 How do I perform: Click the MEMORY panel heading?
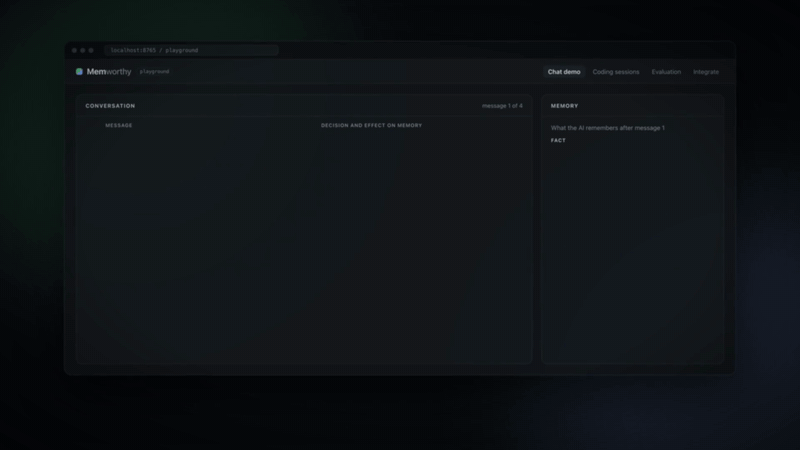point(564,106)
